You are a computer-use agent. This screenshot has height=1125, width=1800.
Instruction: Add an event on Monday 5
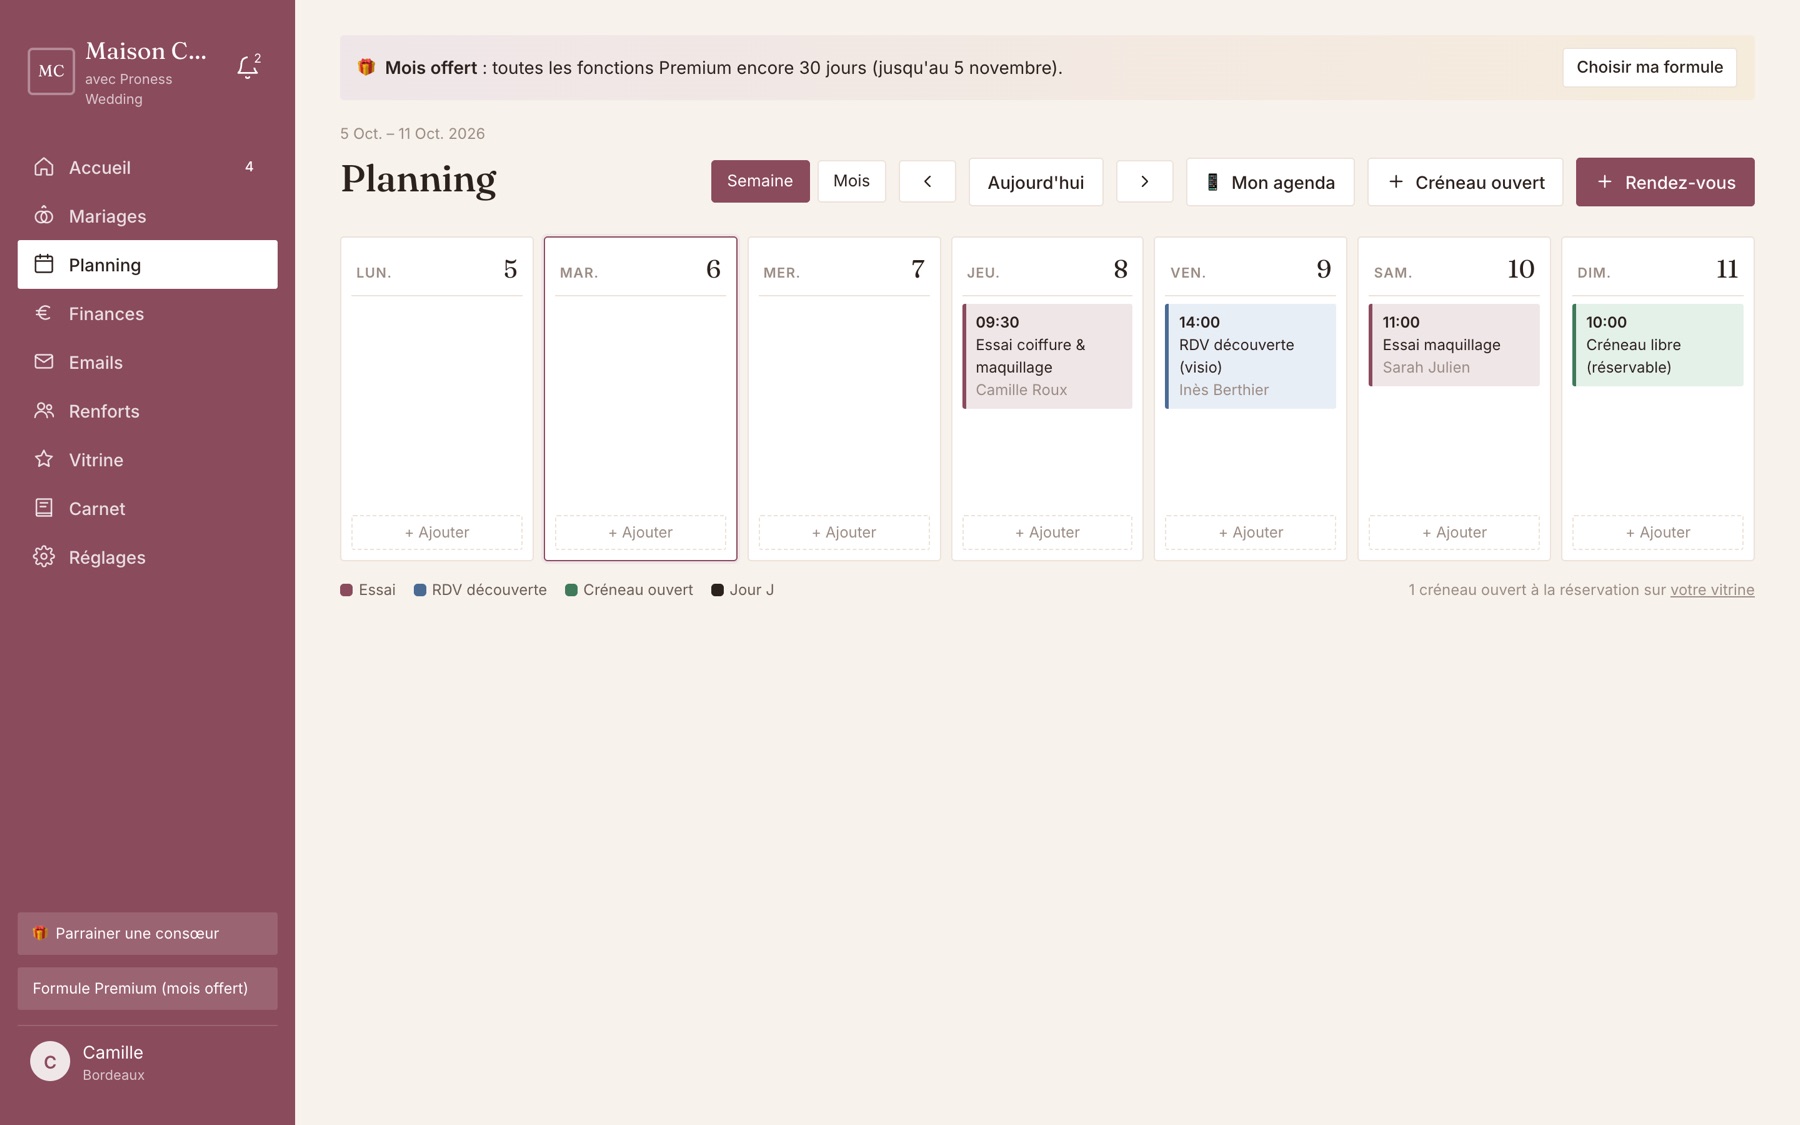[437, 532]
